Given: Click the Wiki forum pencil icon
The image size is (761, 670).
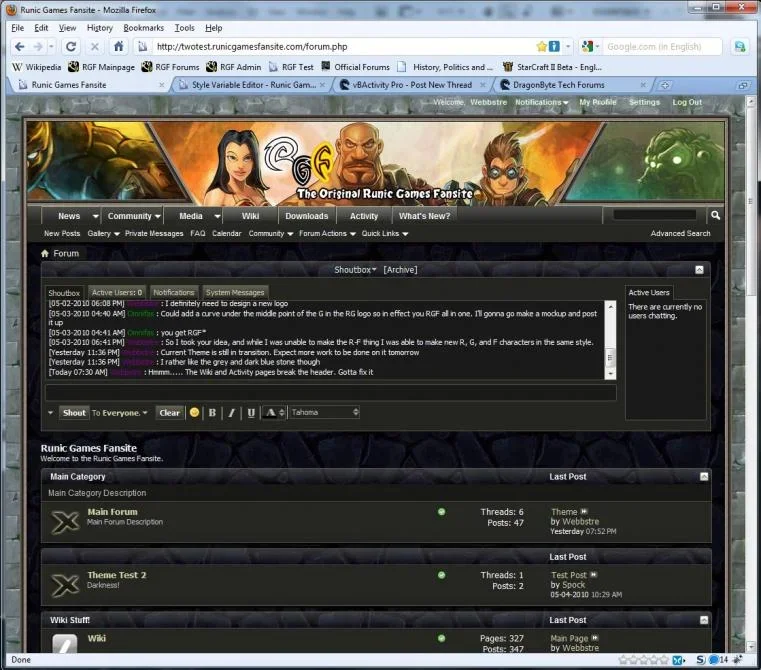Looking at the screenshot, I should point(65,644).
